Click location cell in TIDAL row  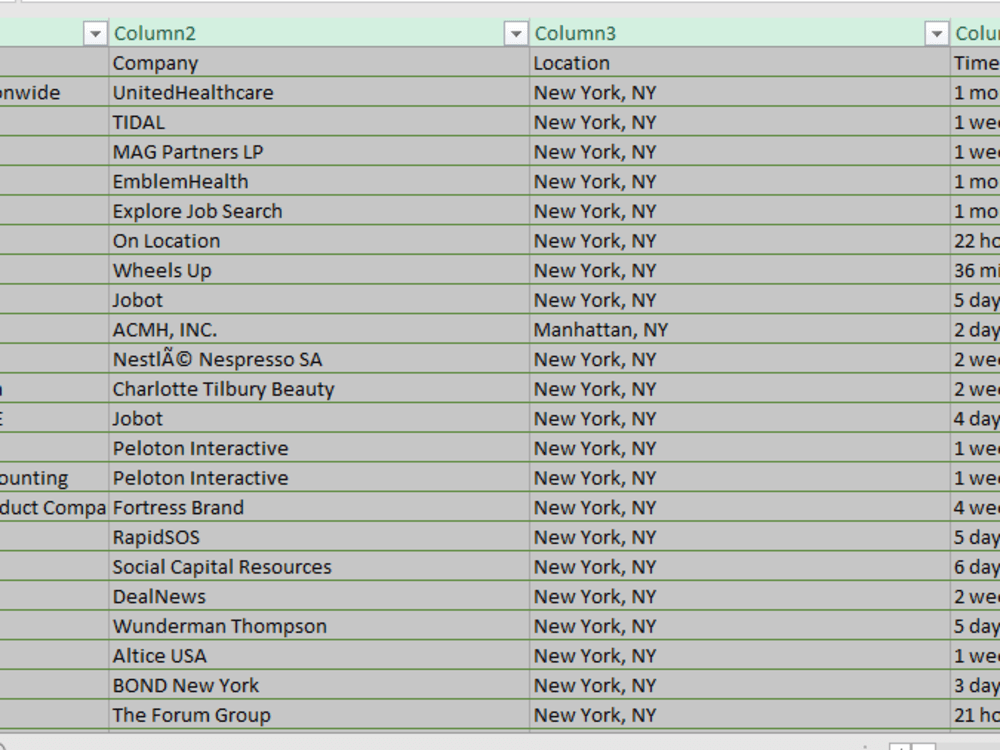740,122
